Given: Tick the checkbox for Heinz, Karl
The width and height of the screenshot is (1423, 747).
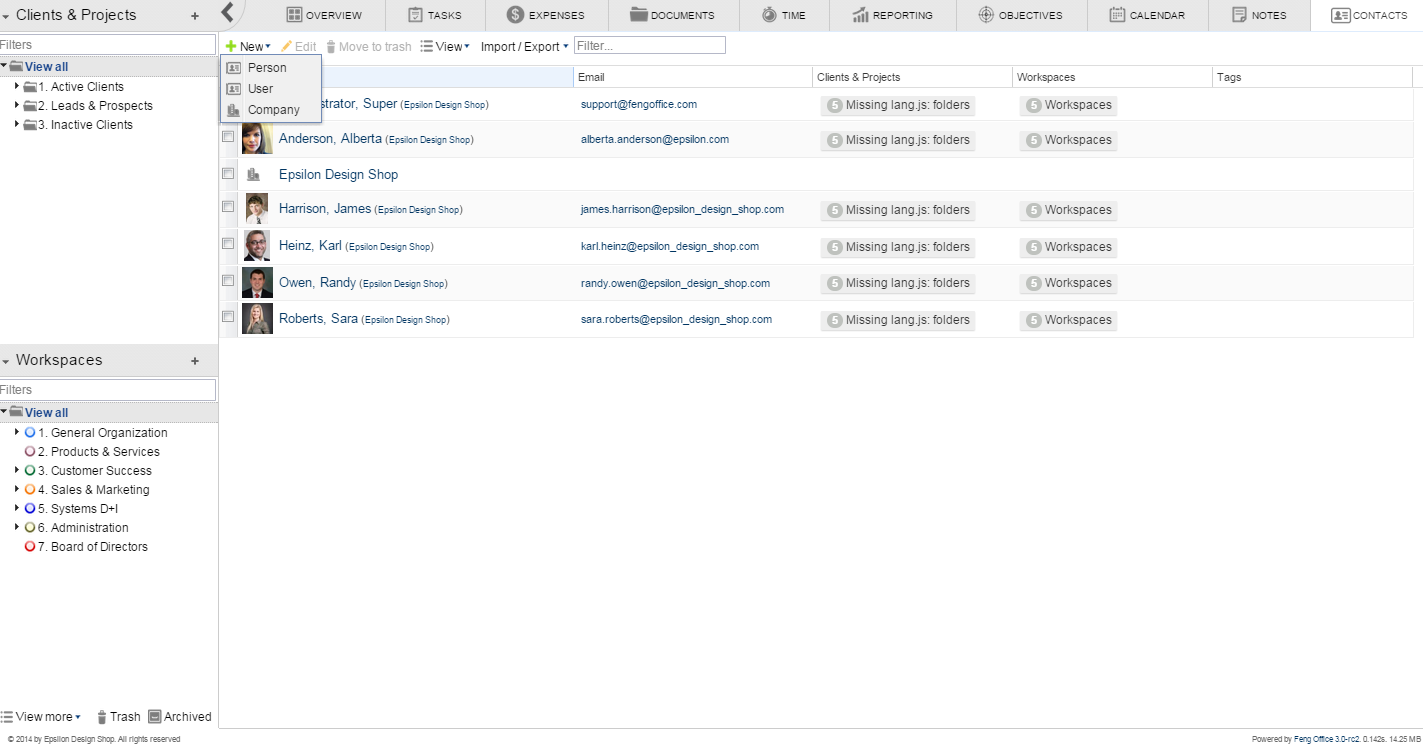Looking at the screenshot, I should coord(228,244).
